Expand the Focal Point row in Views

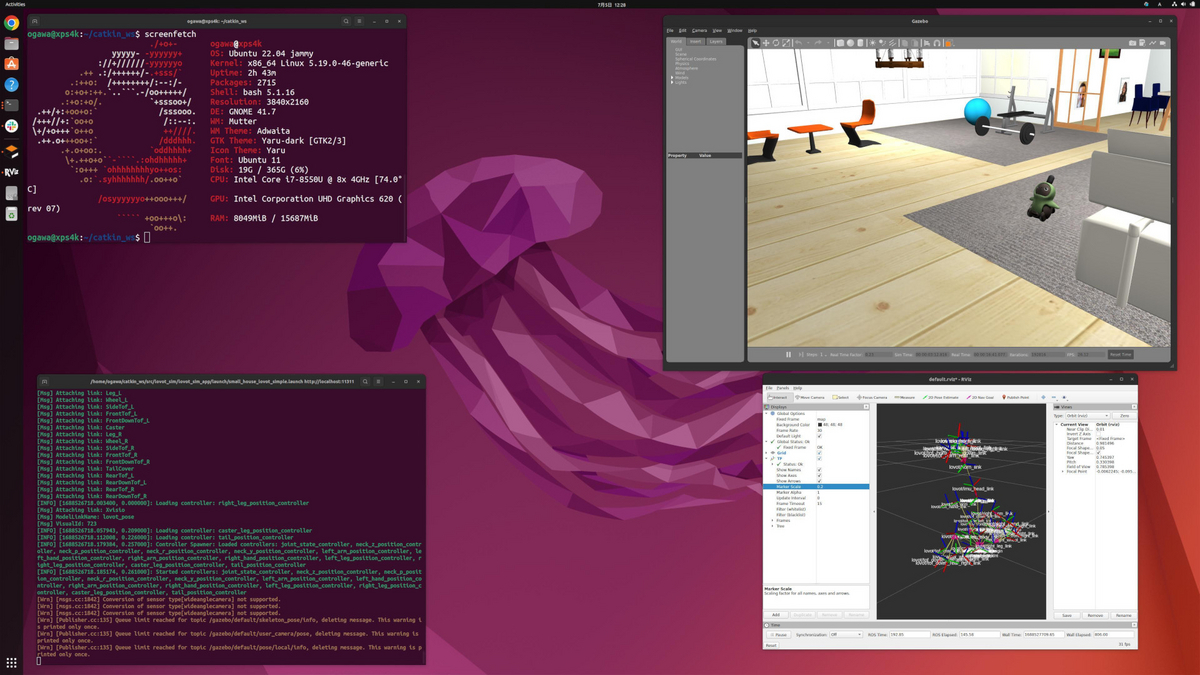(1063, 471)
